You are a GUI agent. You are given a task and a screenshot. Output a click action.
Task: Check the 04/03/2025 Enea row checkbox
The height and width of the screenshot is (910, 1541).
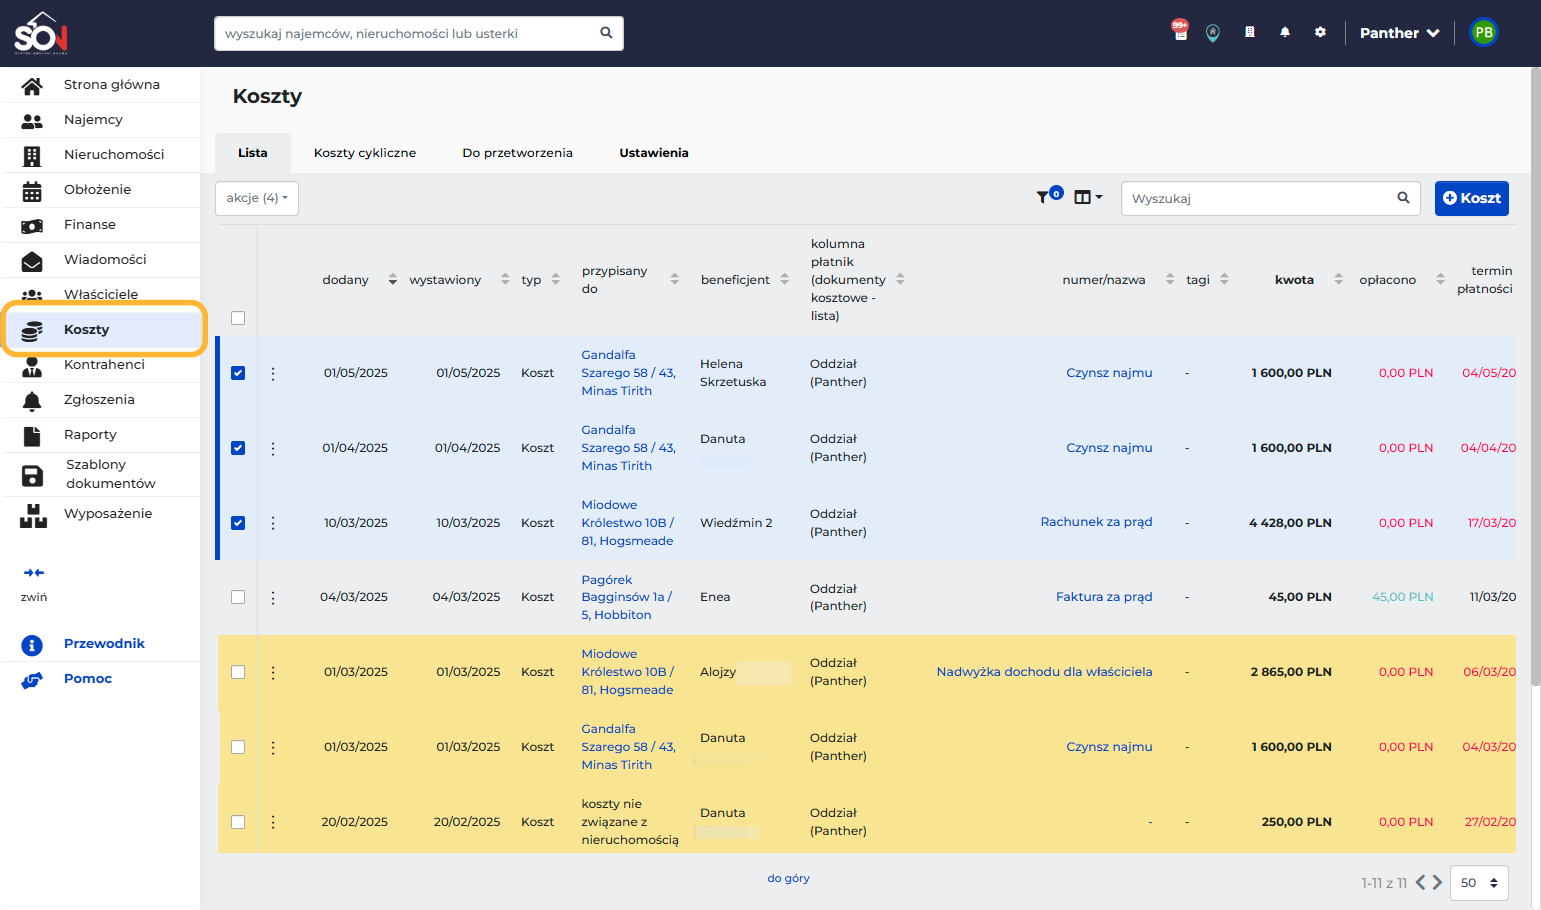[x=238, y=597]
